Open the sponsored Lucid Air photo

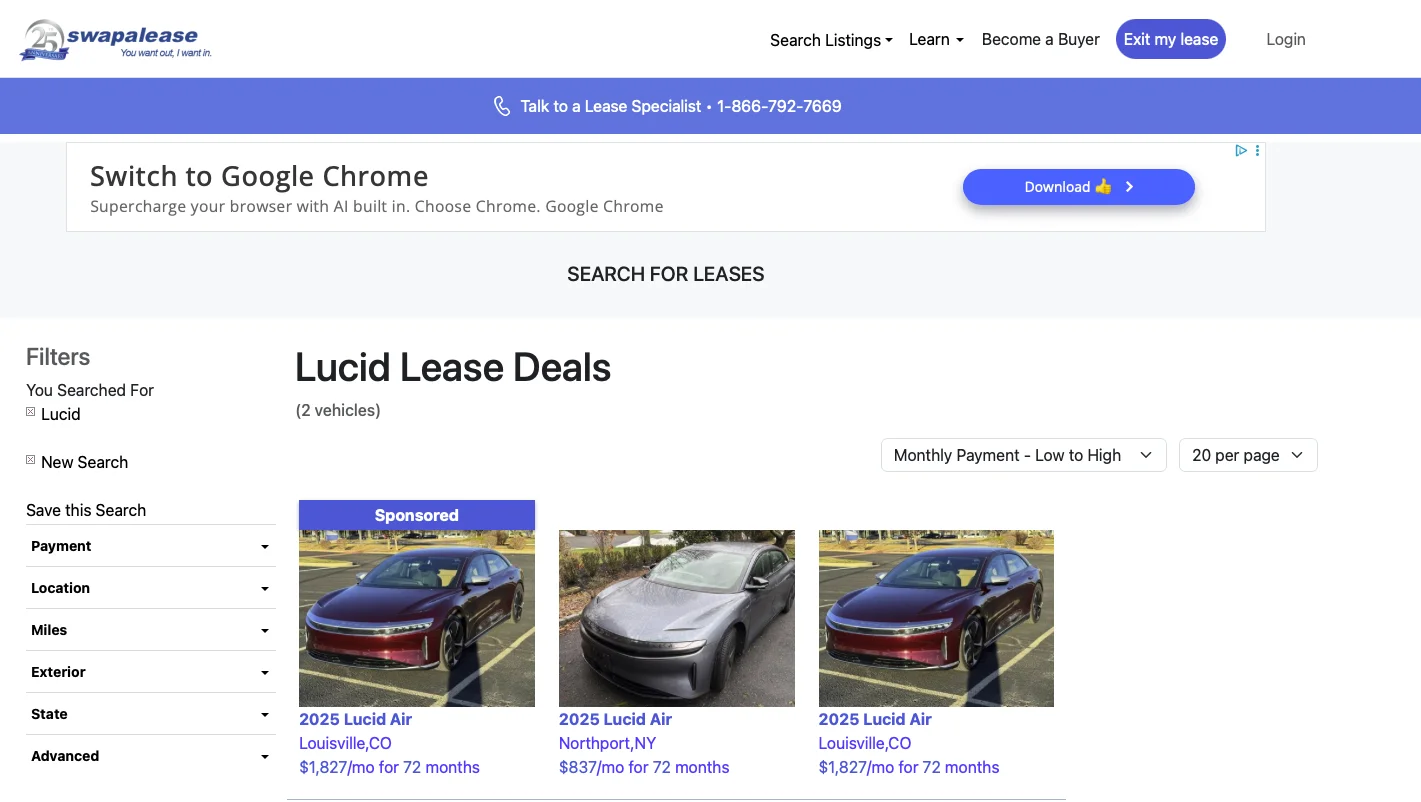click(x=417, y=618)
